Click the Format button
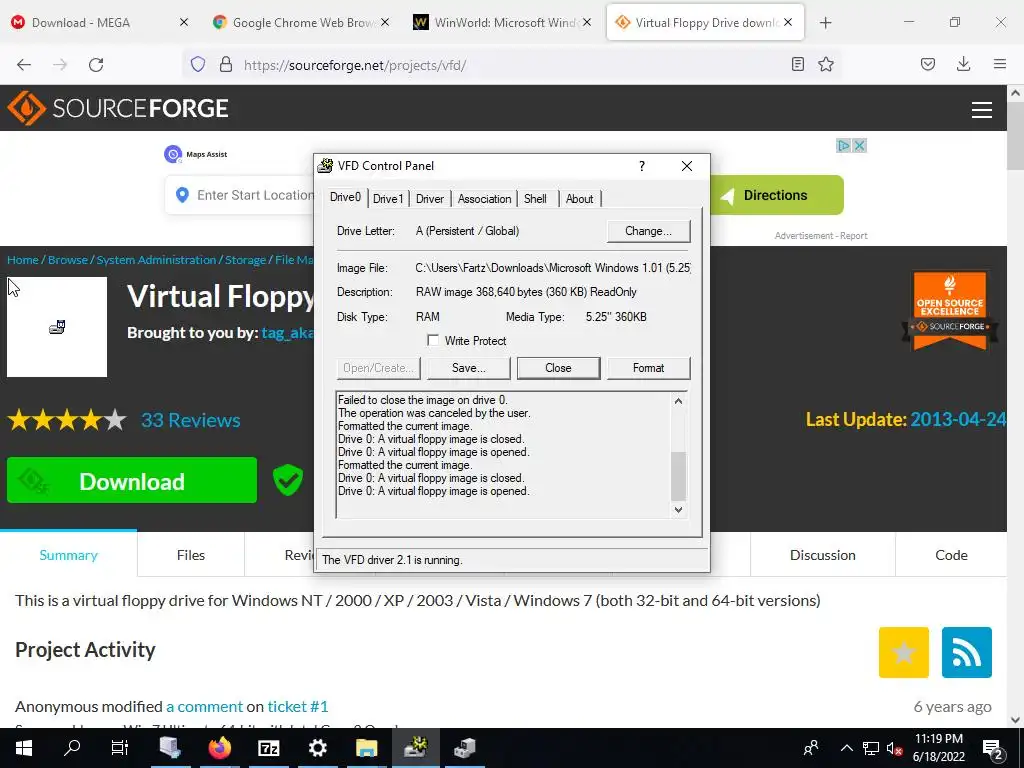This screenshot has width=1024, height=768. click(648, 368)
